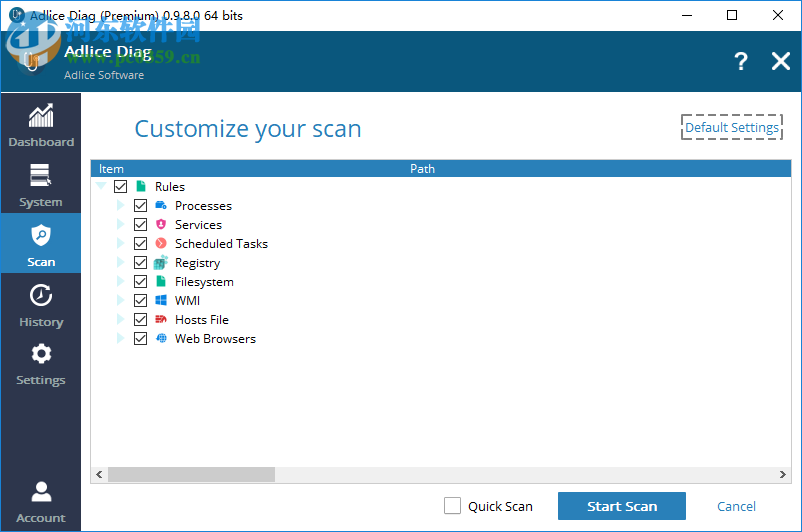Click the Hosts File red icon

tap(161, 319)
